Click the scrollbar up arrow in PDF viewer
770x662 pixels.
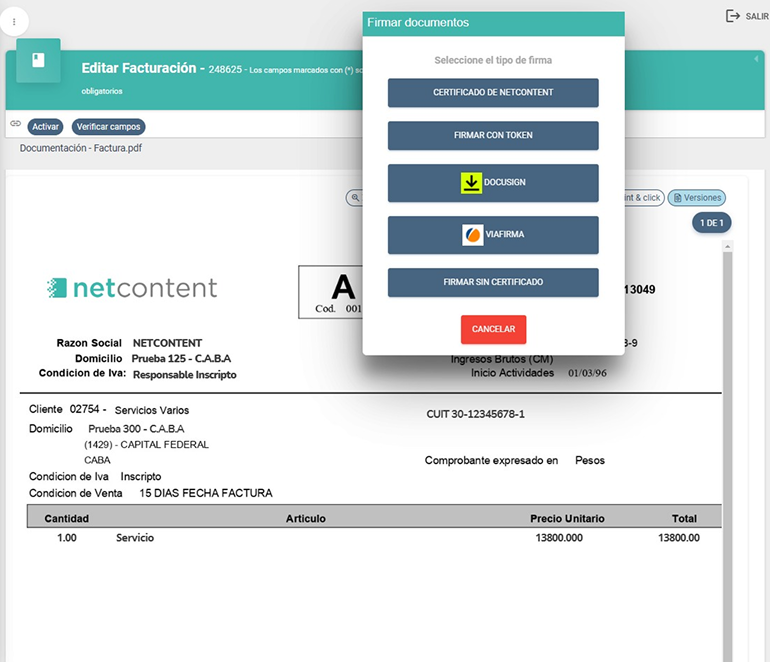[x=726, y=246]
